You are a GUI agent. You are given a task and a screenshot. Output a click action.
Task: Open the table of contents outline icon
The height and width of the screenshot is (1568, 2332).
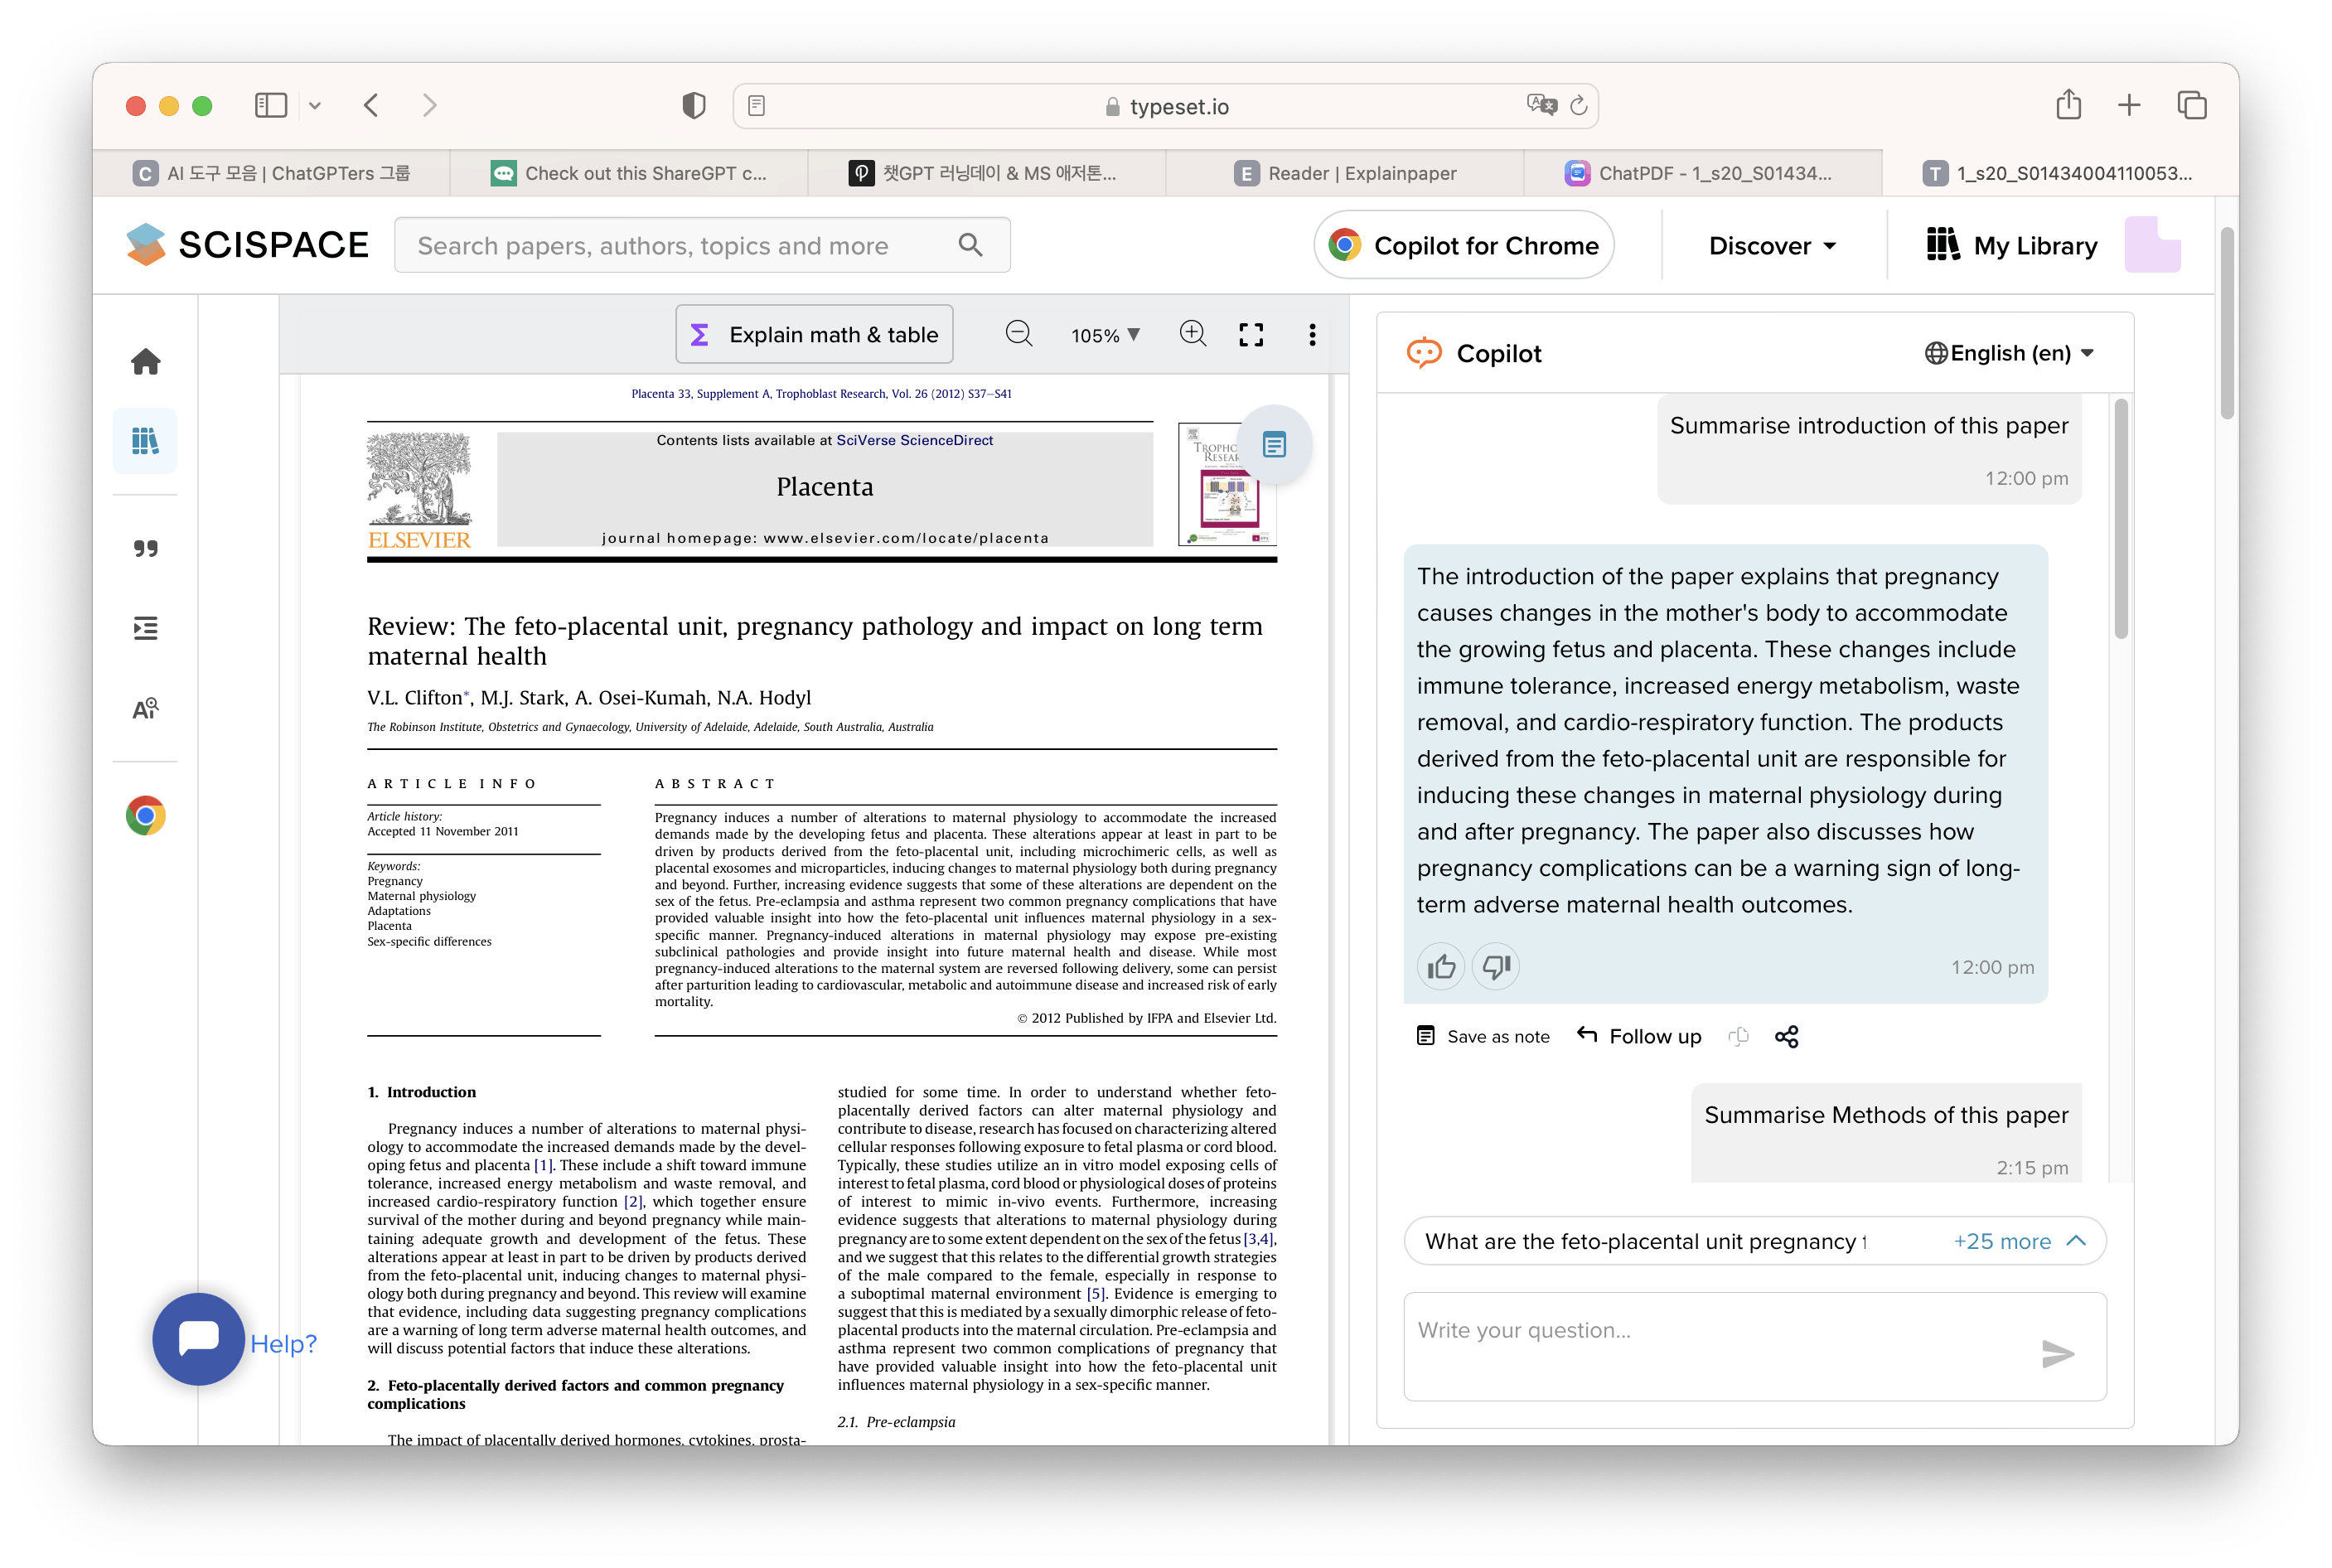pyautogui.click(x=146, y=628)
